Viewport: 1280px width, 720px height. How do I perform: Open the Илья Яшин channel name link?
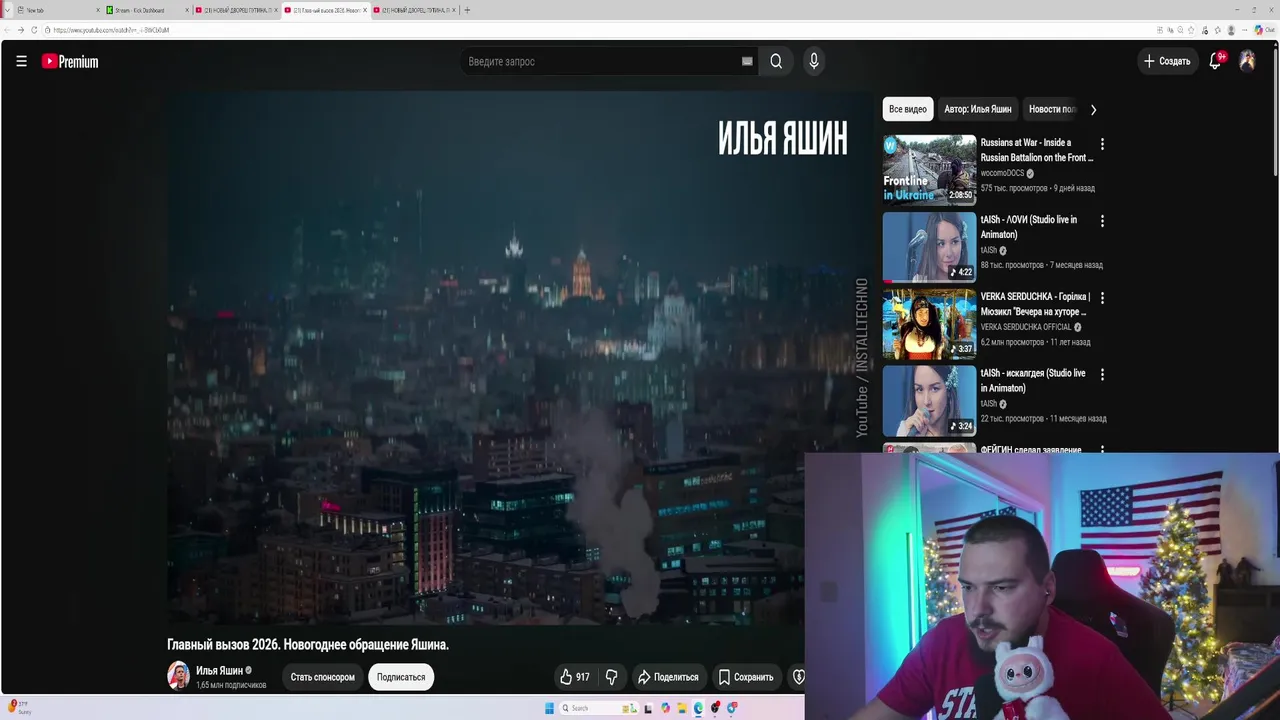[219, 670]
